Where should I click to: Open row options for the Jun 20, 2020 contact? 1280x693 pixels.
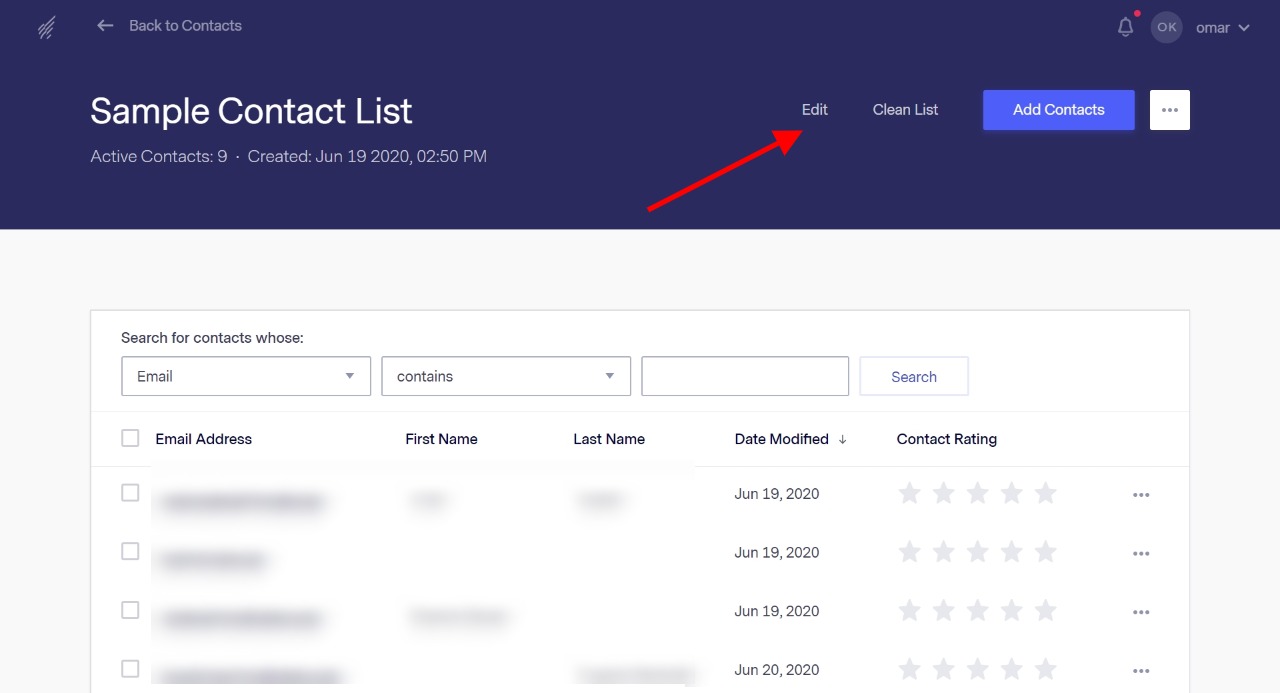(x=1141, y=672)
